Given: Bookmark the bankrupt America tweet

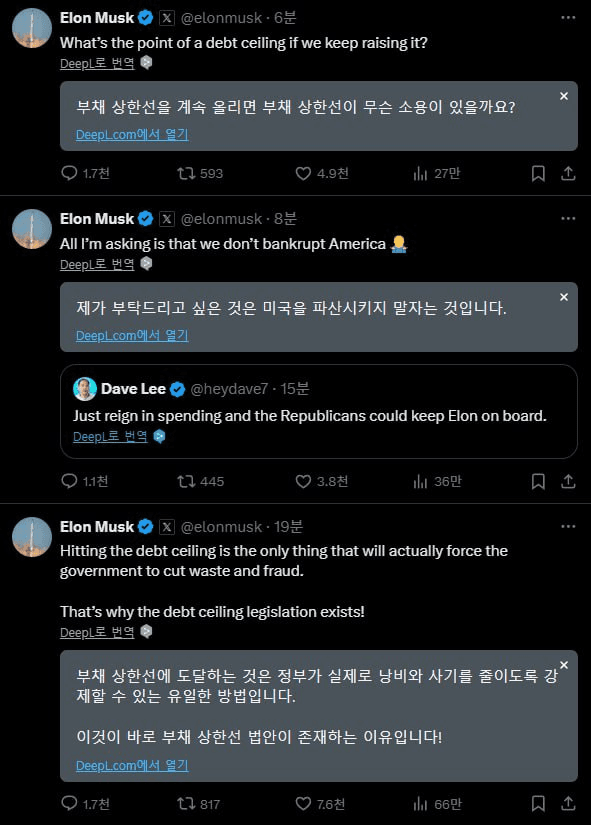Looking at the screenshot, I should pos(538,481).
